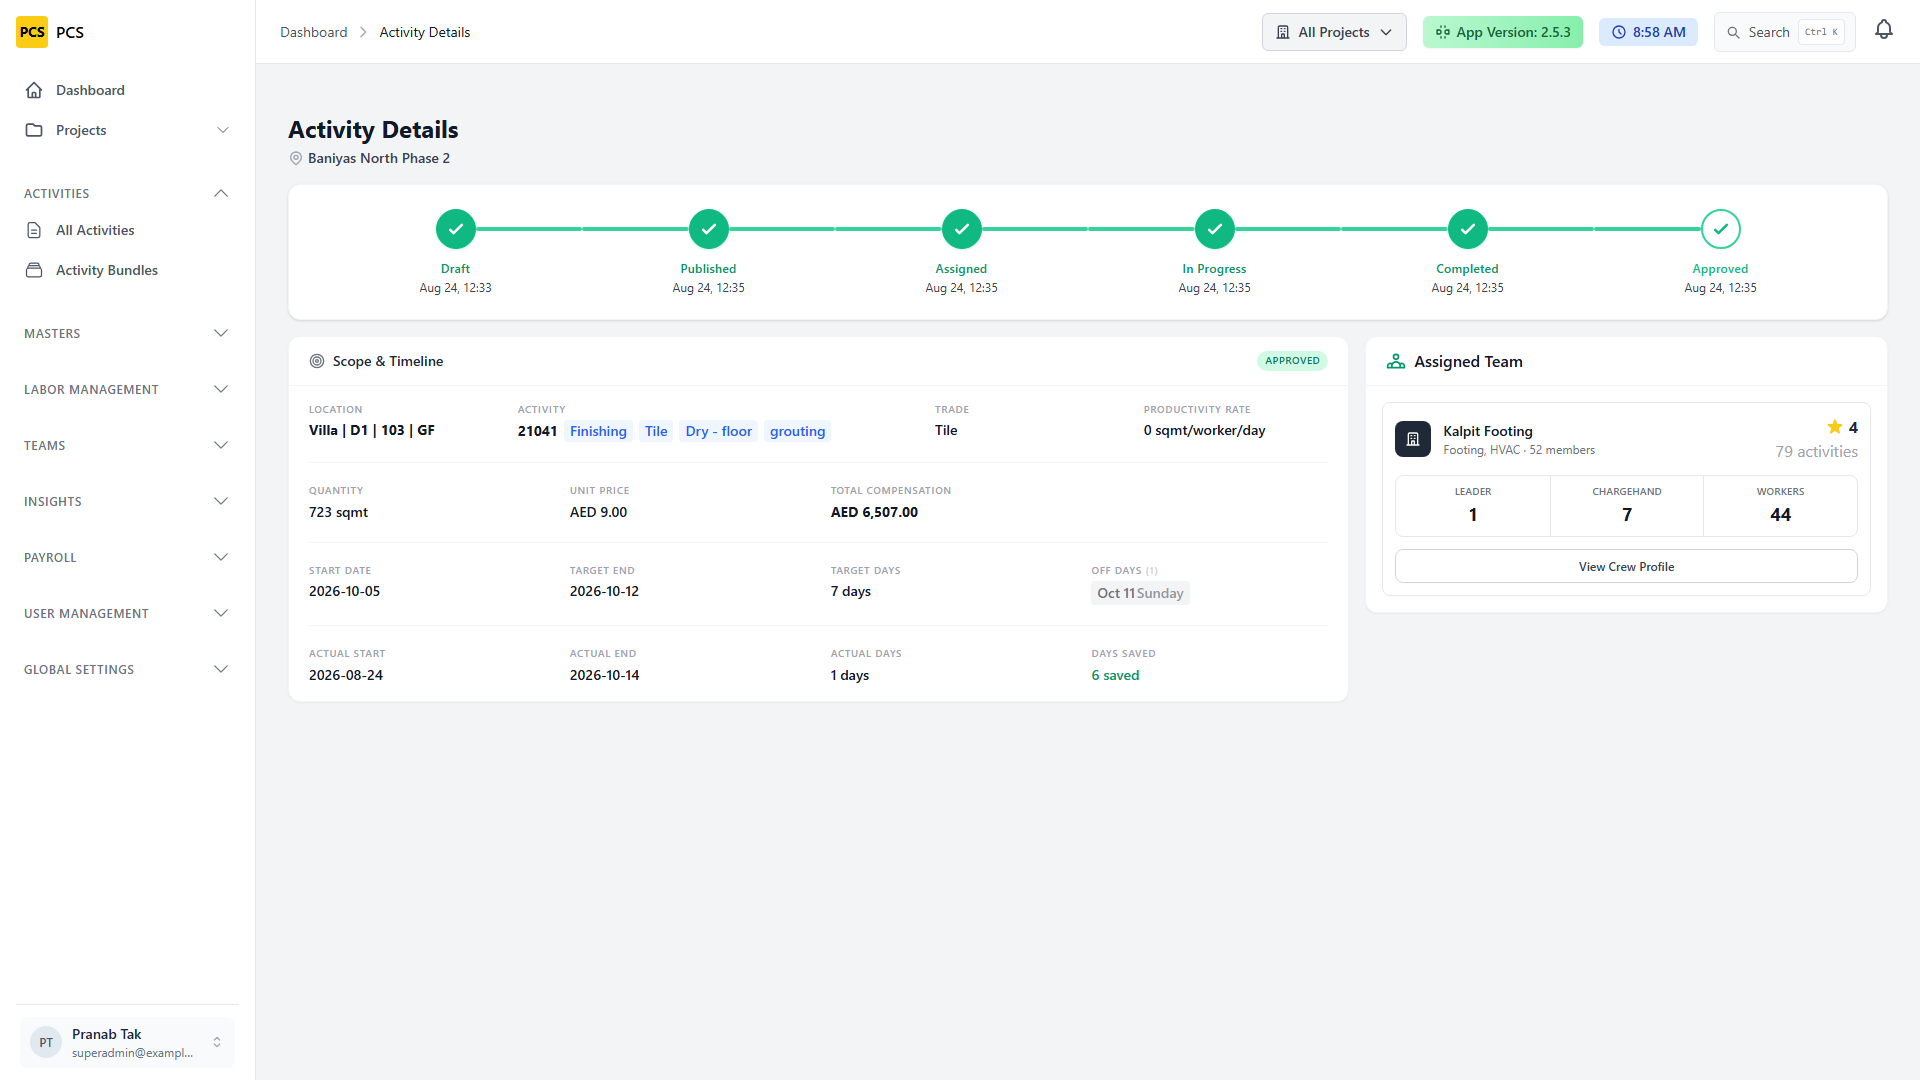This screenshot has height=1080, width=1920.
Task: Click View Crew Profile button
Action: click(x=1626, y=566)
